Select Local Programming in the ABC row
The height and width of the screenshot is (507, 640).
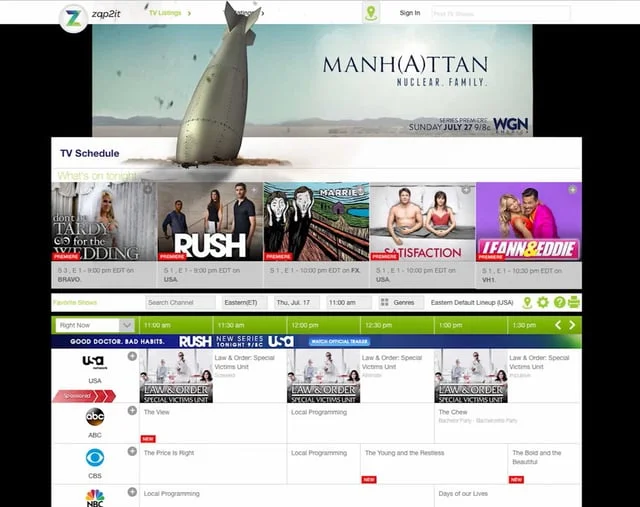click(319, 412)
